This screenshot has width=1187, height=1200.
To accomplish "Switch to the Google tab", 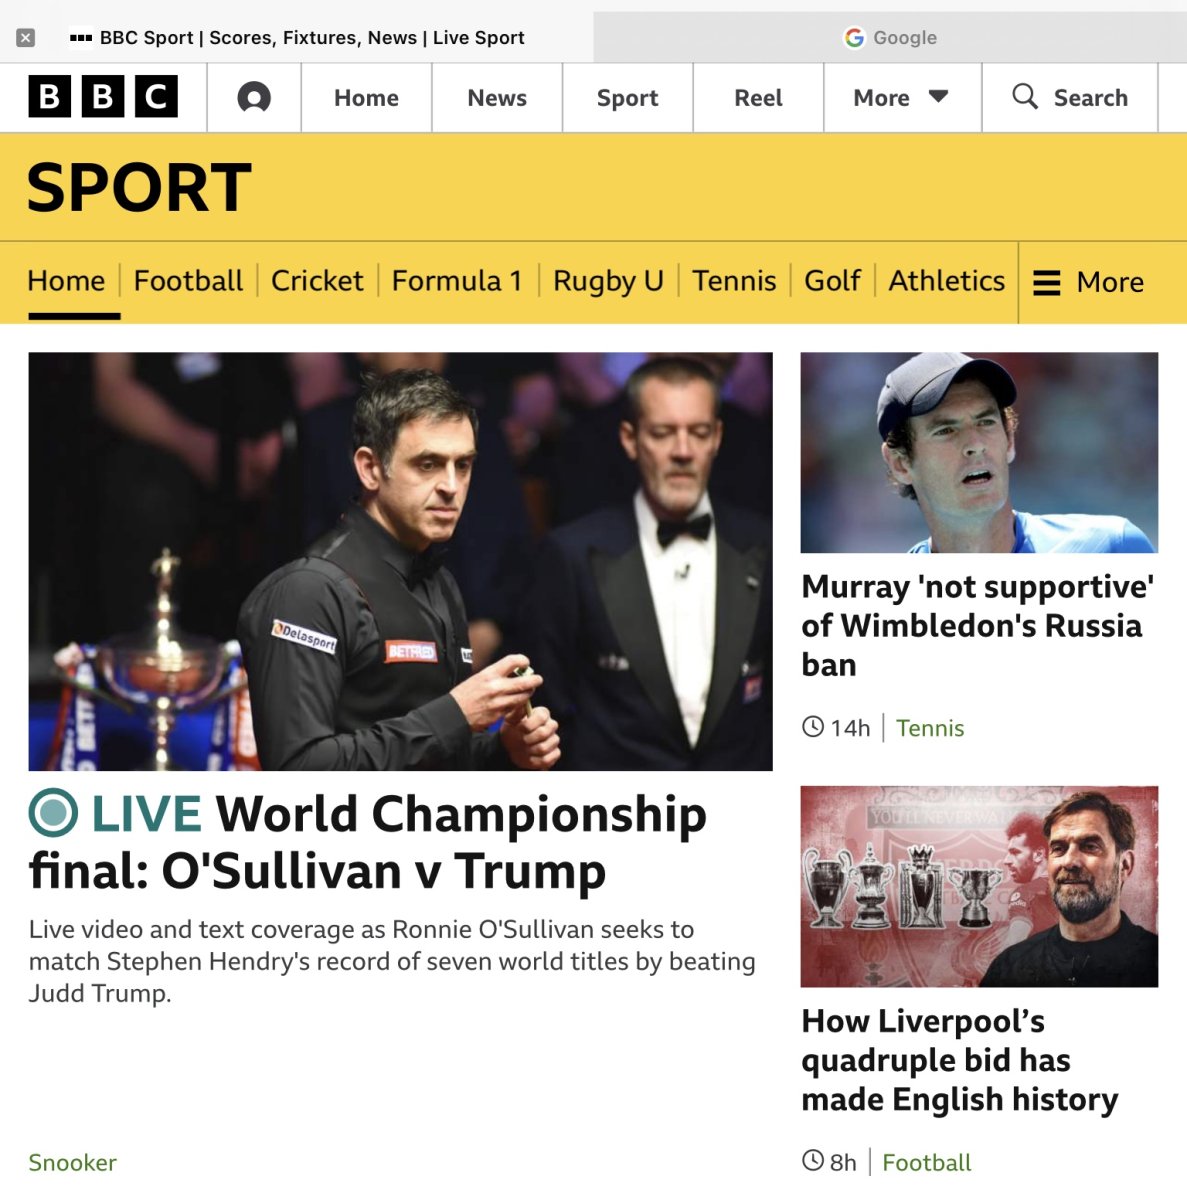I will 890,38.
